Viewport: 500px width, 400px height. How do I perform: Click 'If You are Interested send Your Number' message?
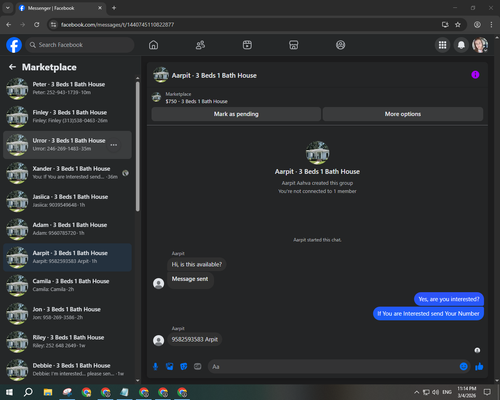[428, 314]
